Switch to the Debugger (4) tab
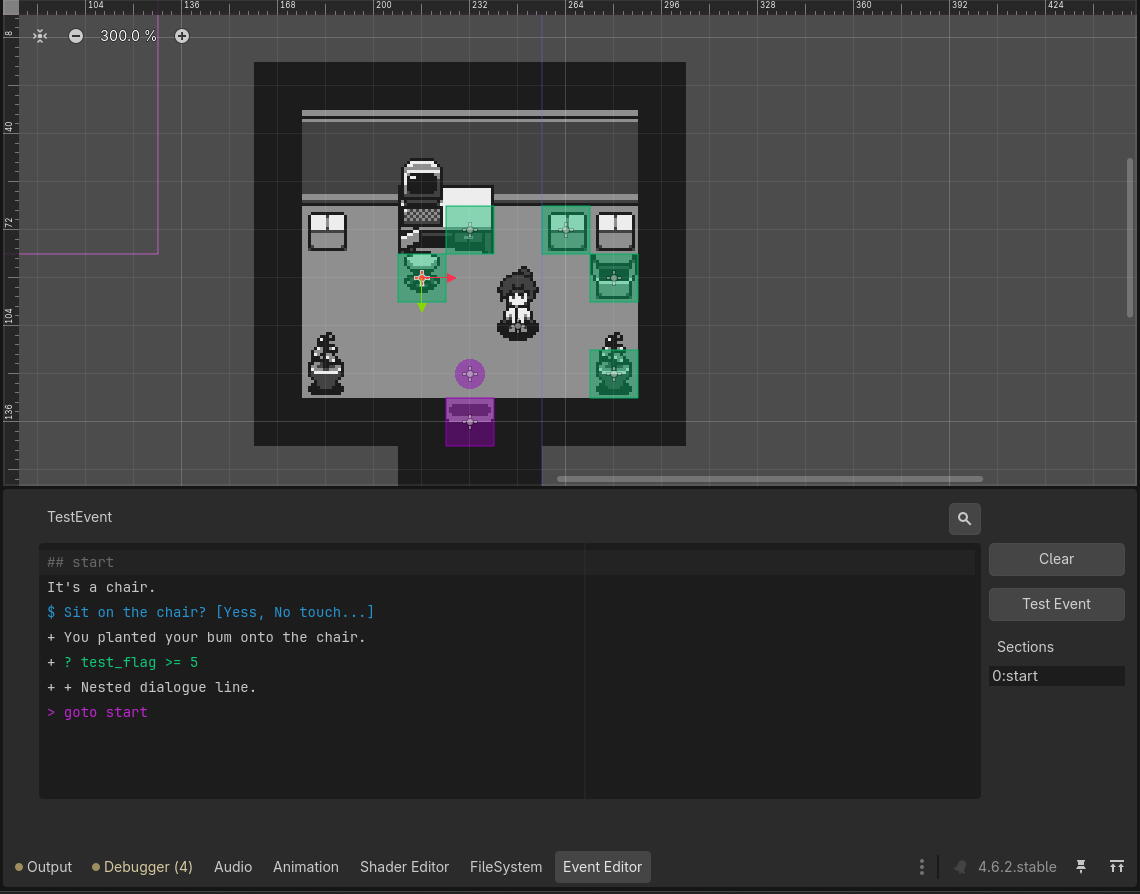The width and height of the screenshot is (1140, 894). point(142,867)
